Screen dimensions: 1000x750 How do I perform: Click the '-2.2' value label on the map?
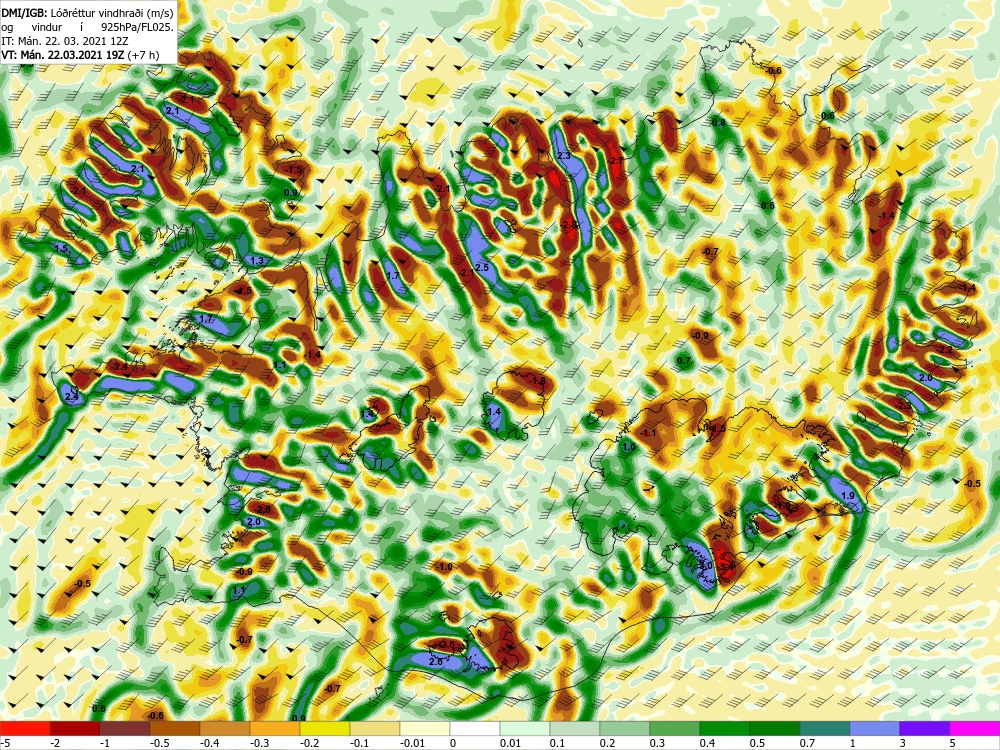pos(945,350)
